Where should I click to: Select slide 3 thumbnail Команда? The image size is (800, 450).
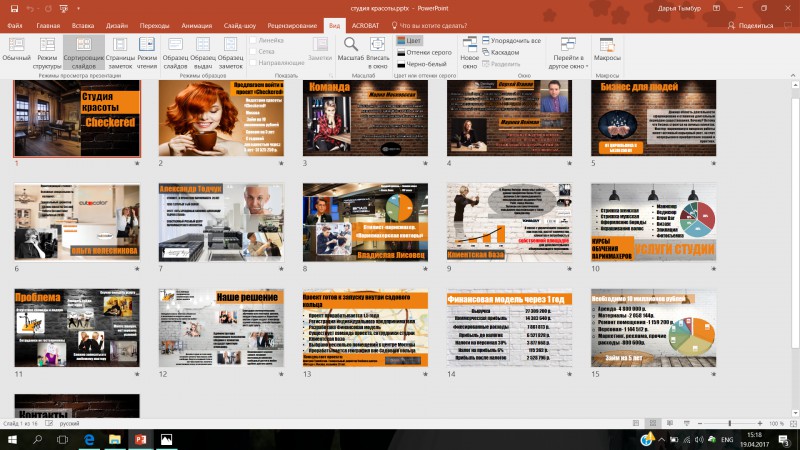pos(365,118)
